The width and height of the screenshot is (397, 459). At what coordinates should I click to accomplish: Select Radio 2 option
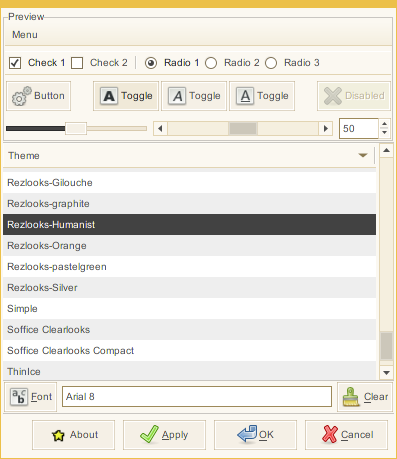click(x=211, y=63)
